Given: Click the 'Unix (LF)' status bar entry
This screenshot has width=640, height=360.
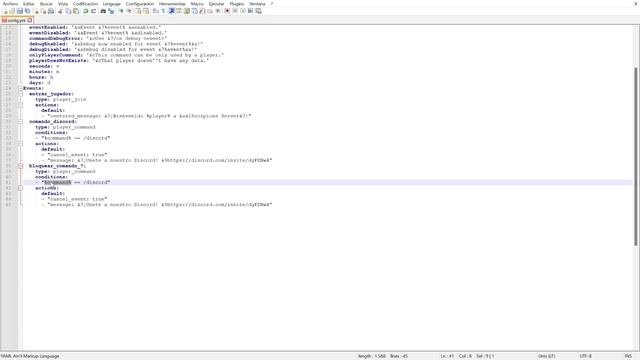Looking at the screenshot, I should coord(547,356).
